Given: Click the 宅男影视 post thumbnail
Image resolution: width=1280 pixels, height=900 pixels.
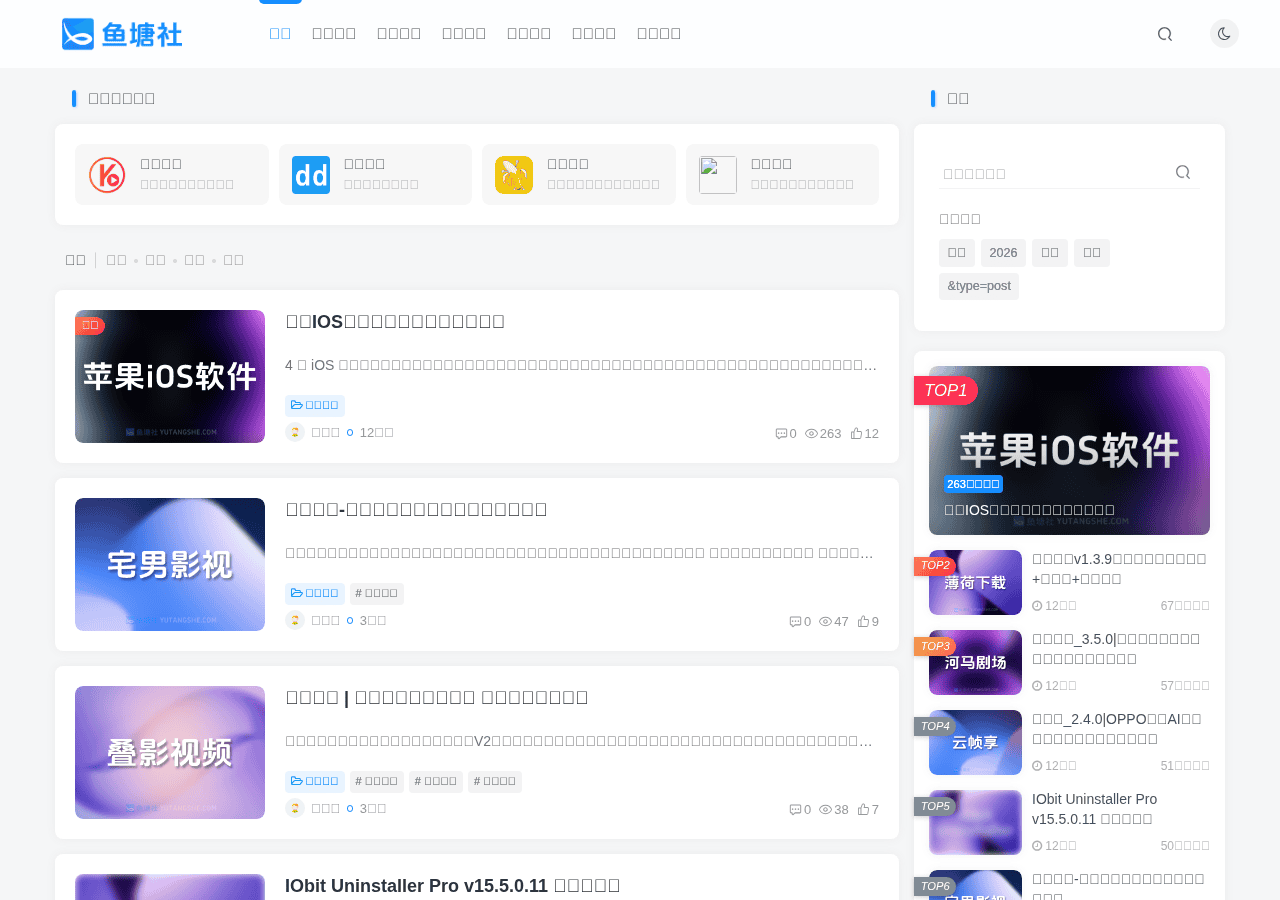Looking at the screenshot, I should [x=170, y=564].
